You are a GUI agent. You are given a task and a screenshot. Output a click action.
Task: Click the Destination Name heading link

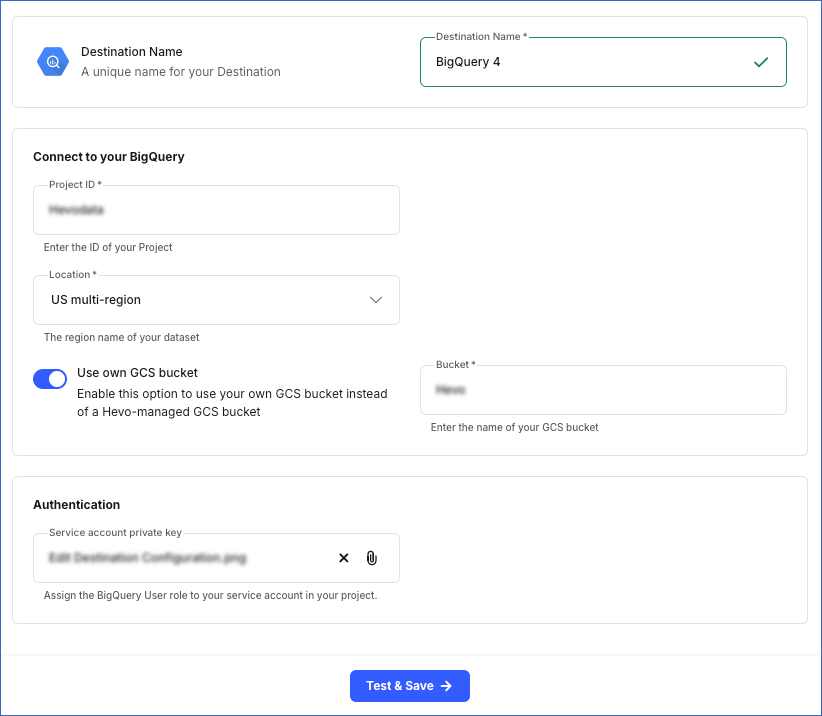click(x=131, y=51)
